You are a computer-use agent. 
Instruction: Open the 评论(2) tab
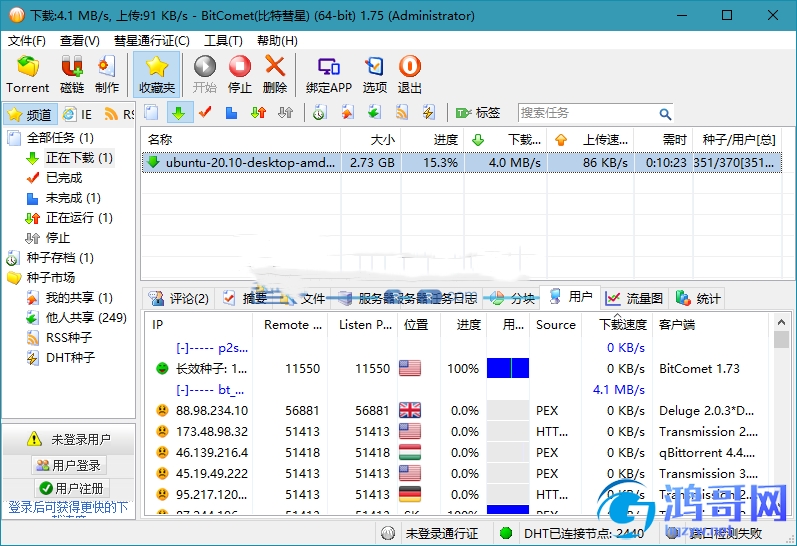coord(178,298)
